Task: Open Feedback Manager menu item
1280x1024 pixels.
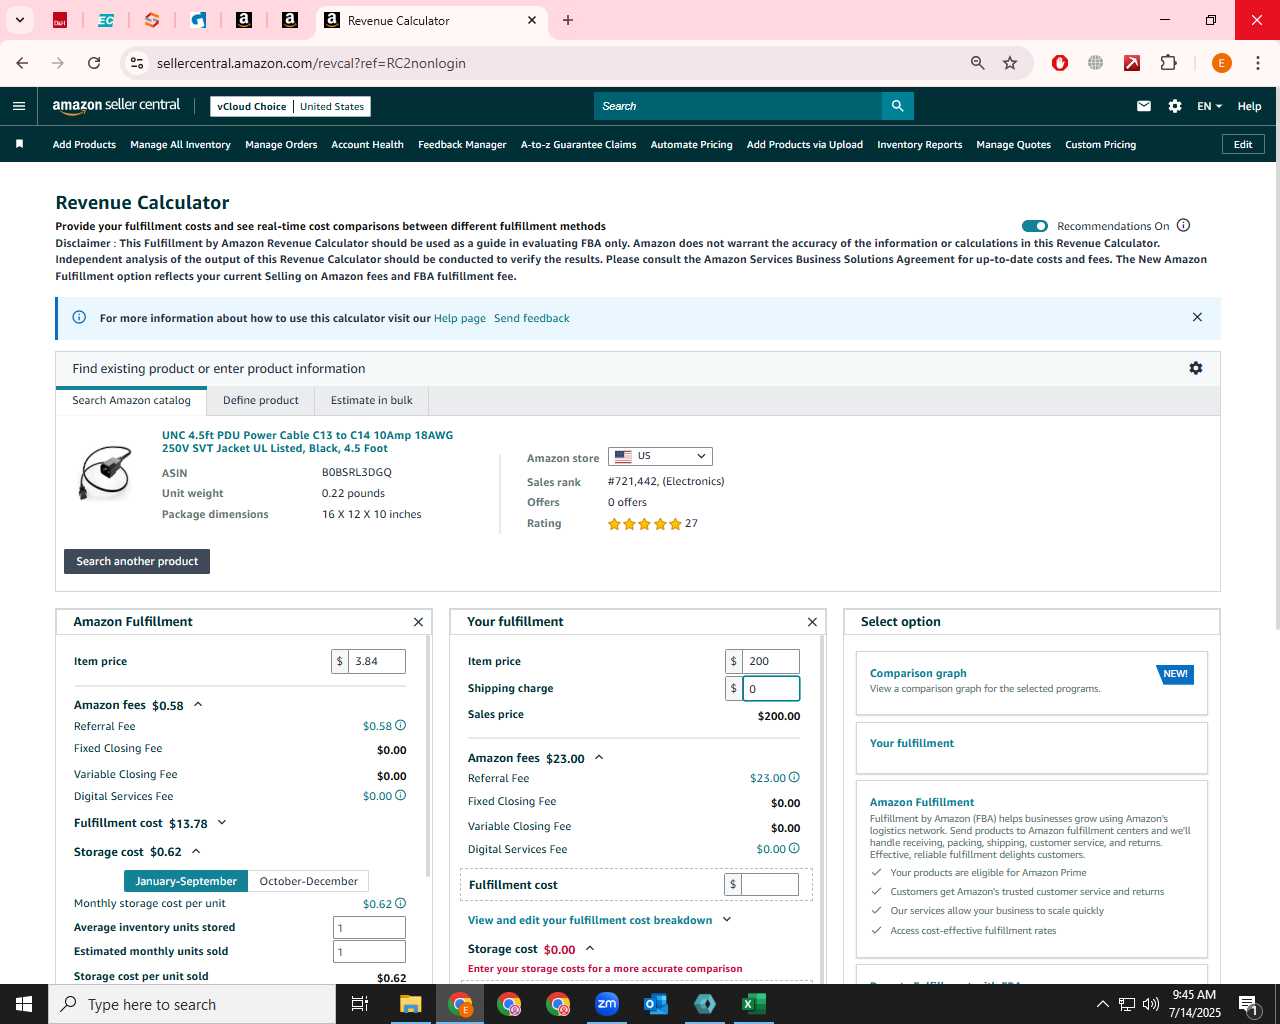Action: click(x=462, y=144)
